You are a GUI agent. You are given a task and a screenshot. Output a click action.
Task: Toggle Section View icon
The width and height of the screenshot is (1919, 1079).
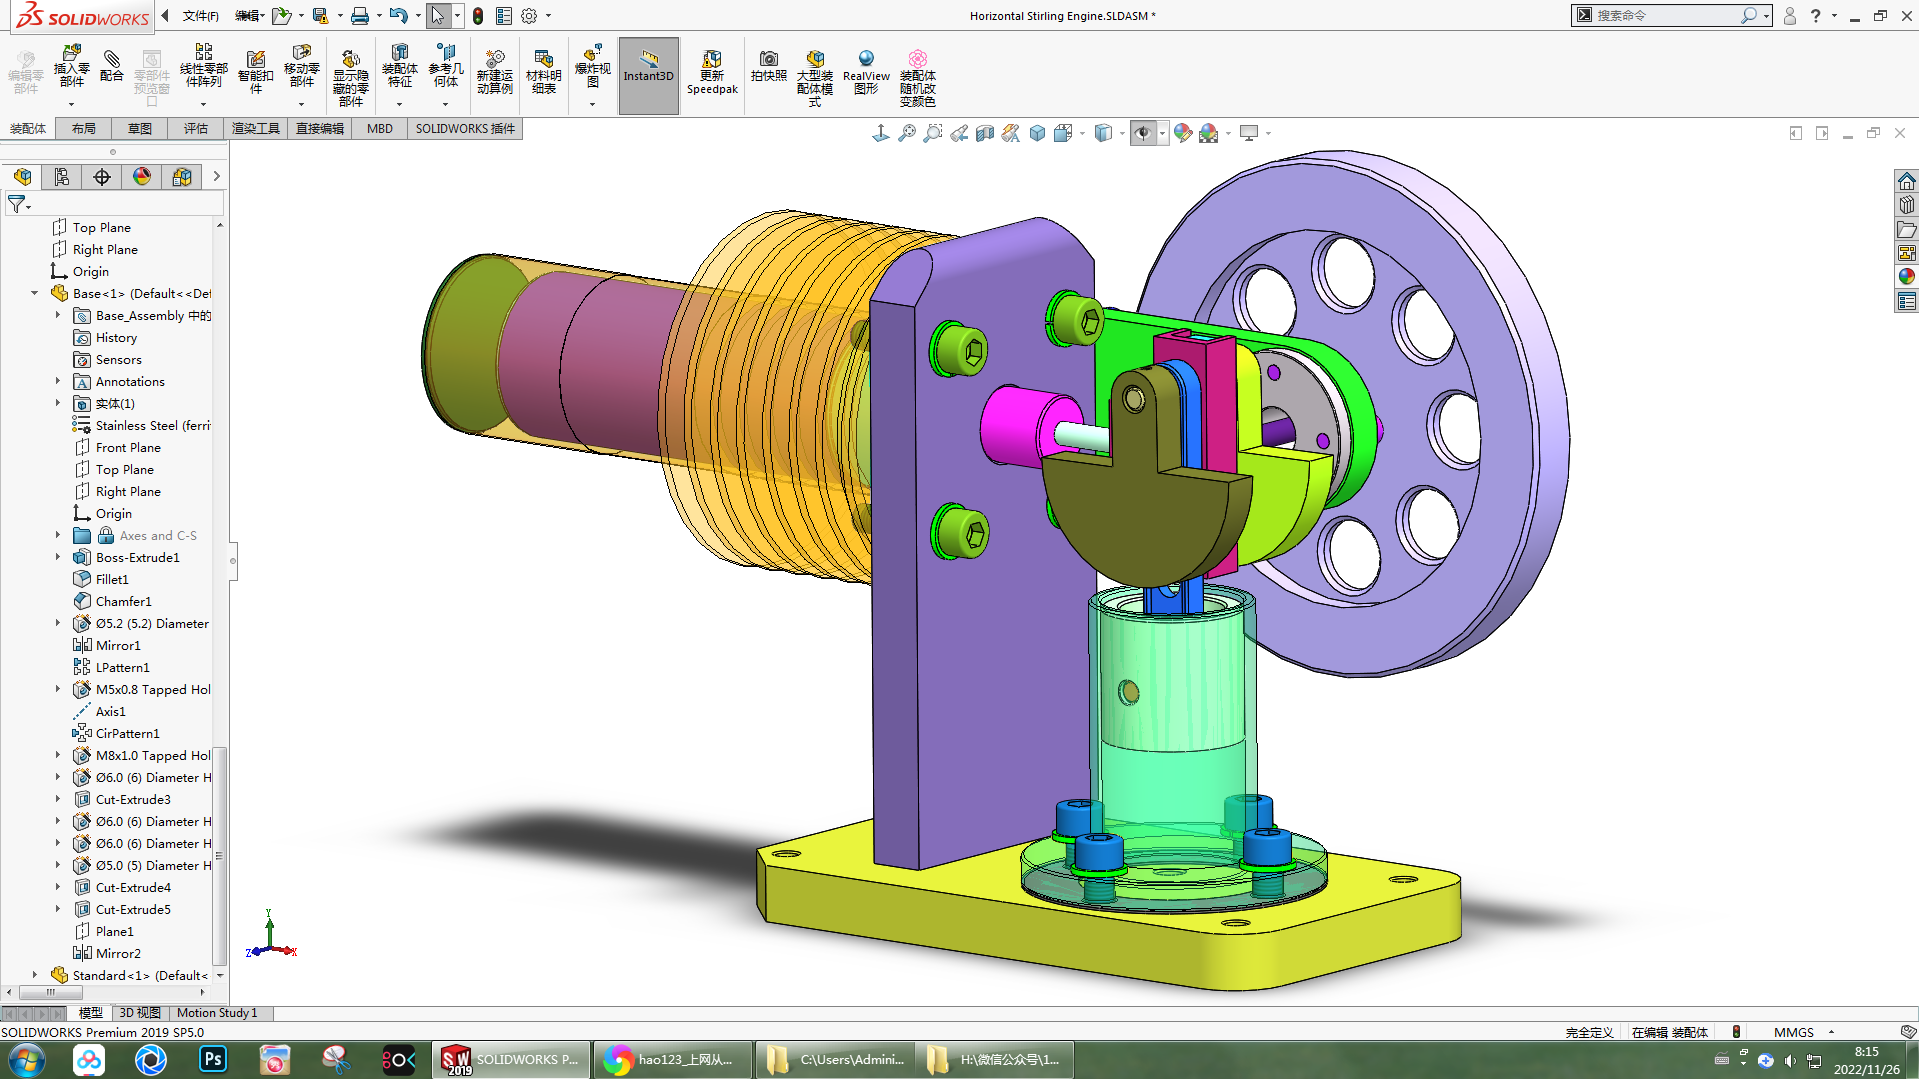coord(984,133)
